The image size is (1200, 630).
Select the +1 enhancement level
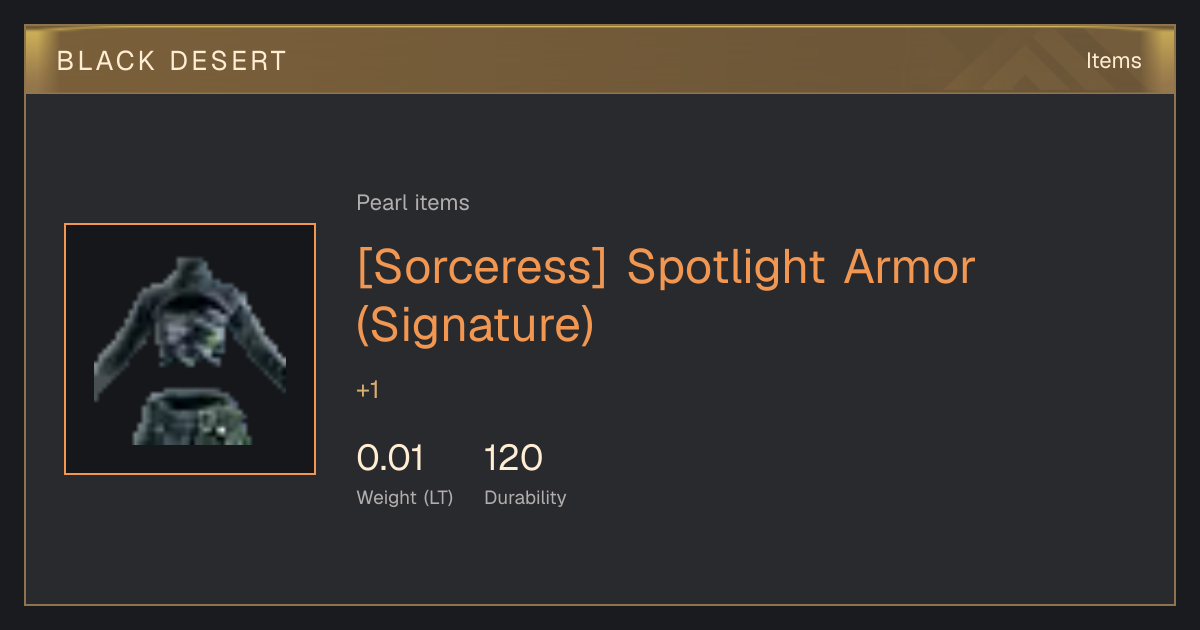pos(368,390)
